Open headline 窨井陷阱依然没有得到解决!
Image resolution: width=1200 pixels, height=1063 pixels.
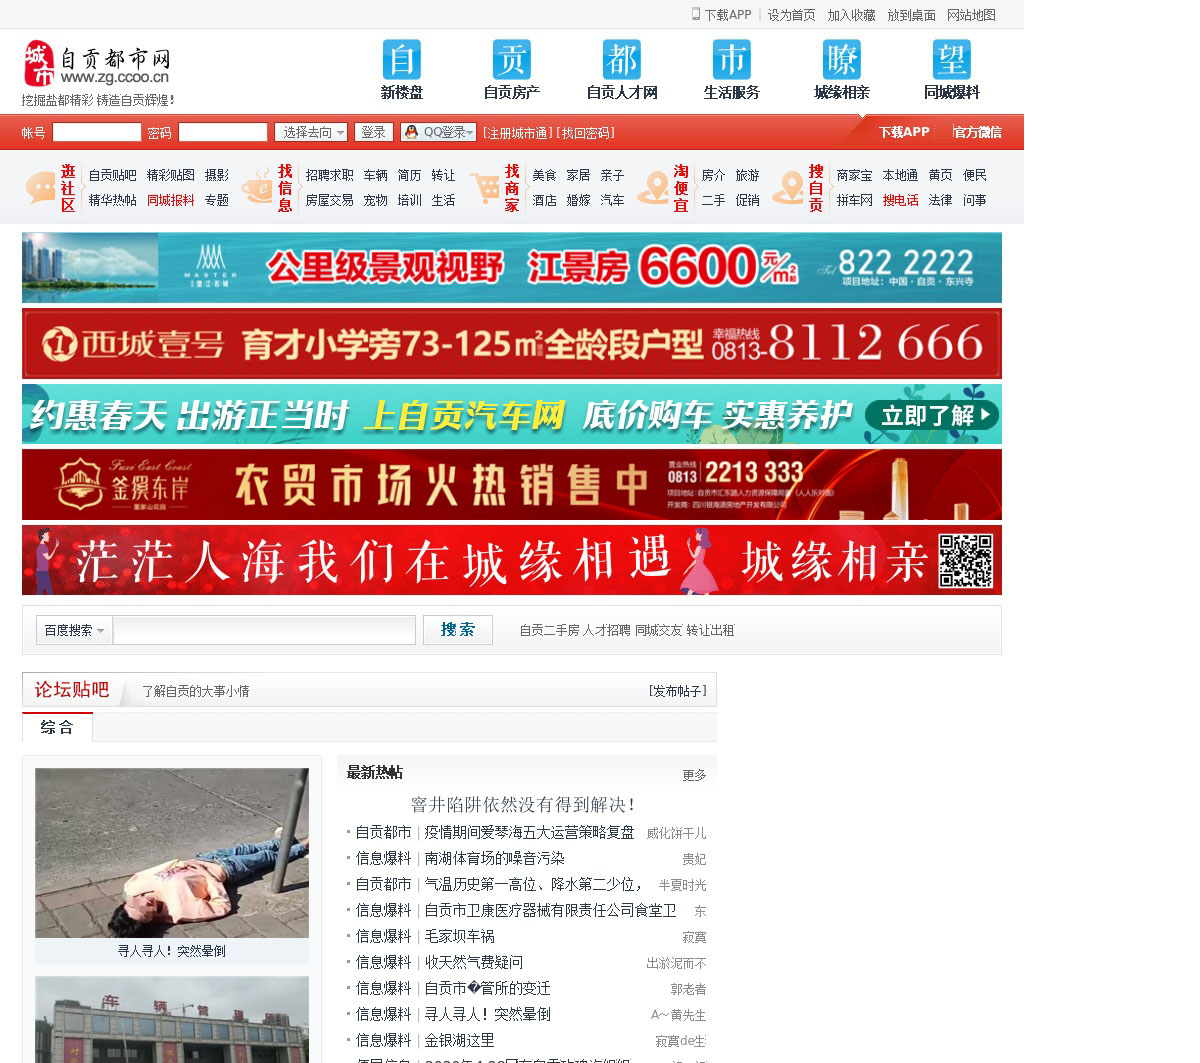tap(523, 804)
